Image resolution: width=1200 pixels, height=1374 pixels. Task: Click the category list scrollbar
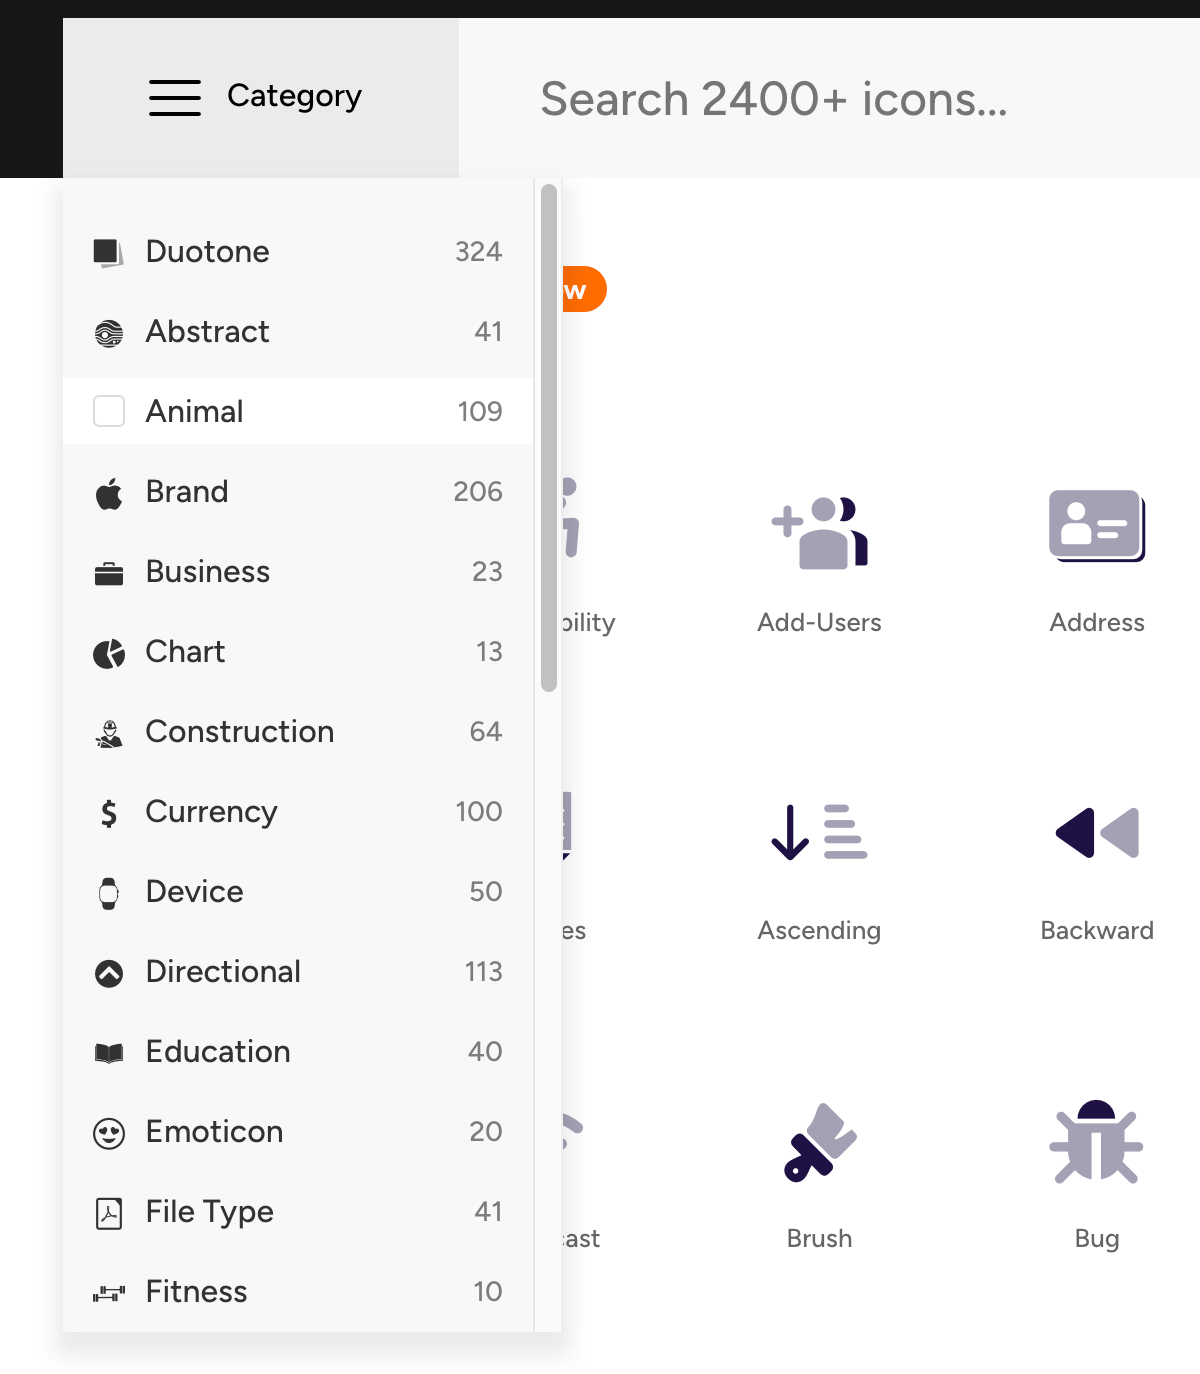click(x=548, y=438)
